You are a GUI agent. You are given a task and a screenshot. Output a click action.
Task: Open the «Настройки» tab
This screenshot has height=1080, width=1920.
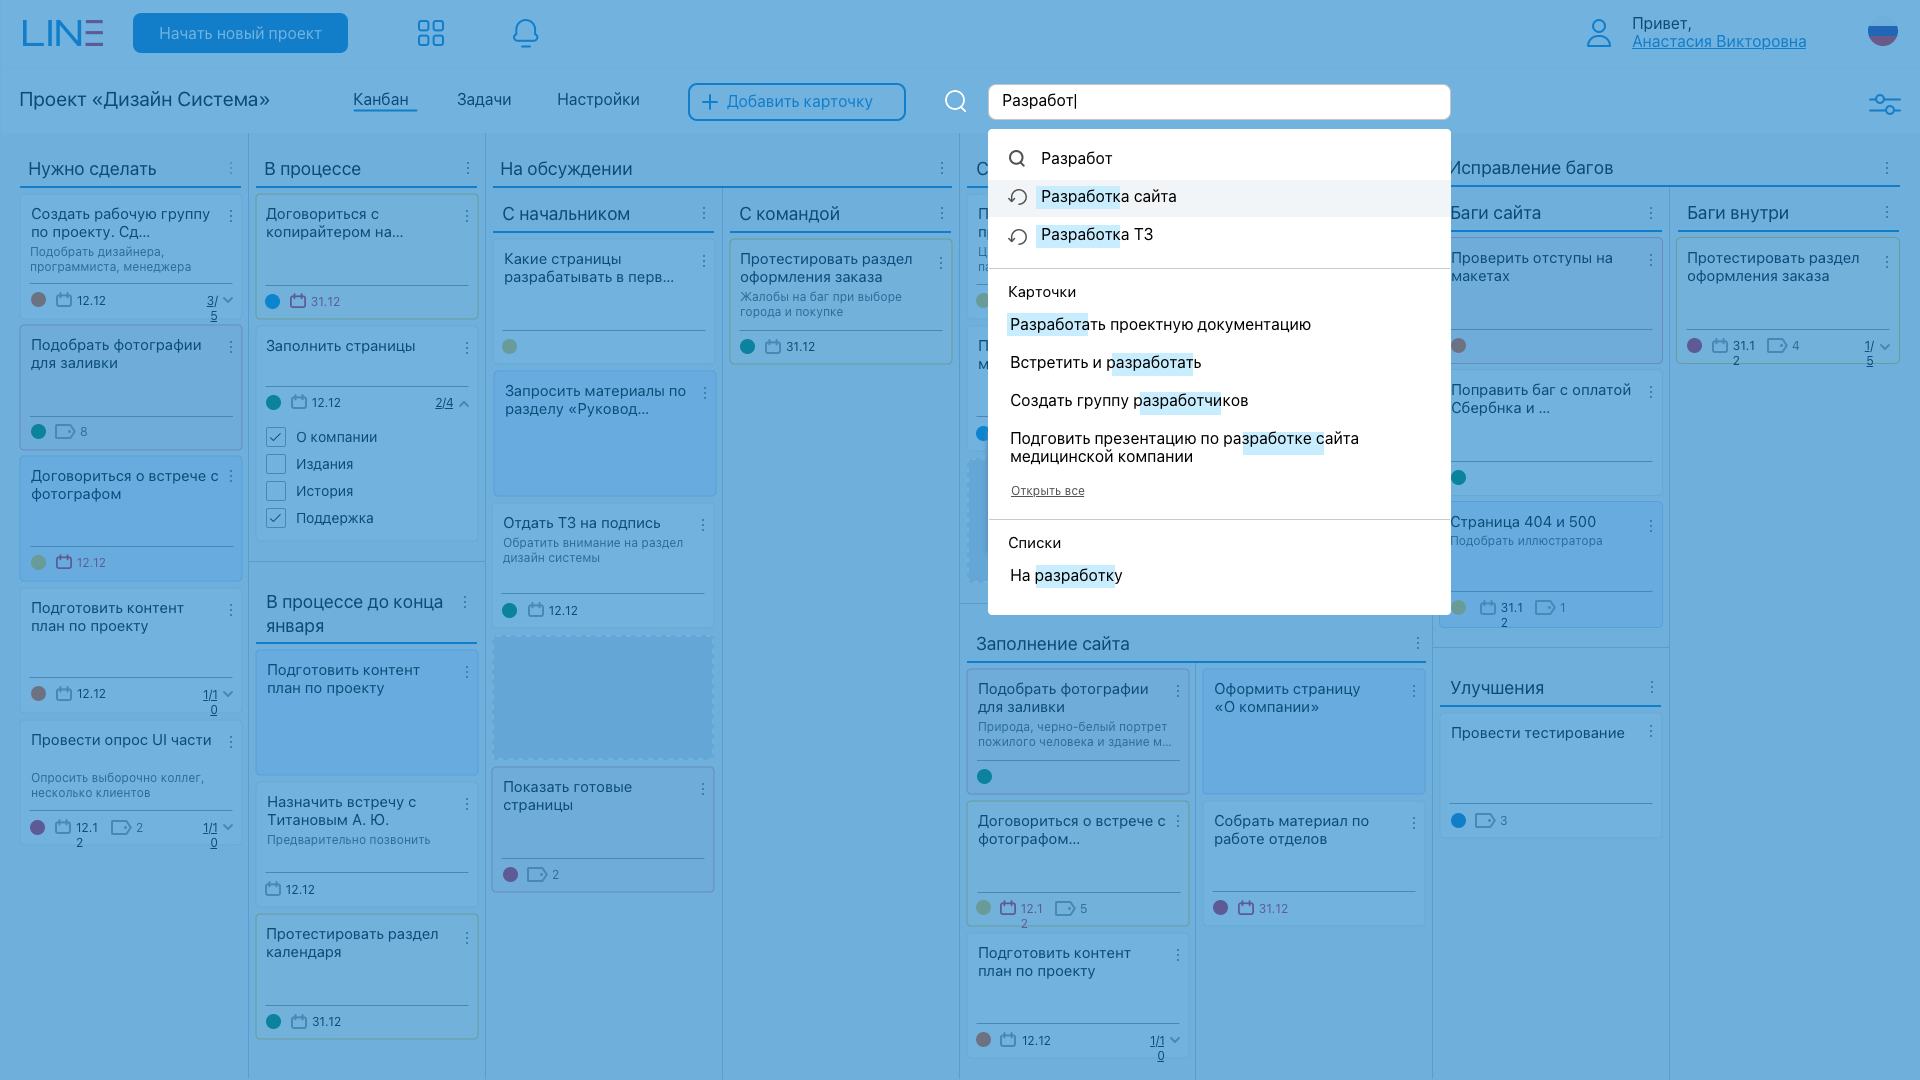click(598, 100)
